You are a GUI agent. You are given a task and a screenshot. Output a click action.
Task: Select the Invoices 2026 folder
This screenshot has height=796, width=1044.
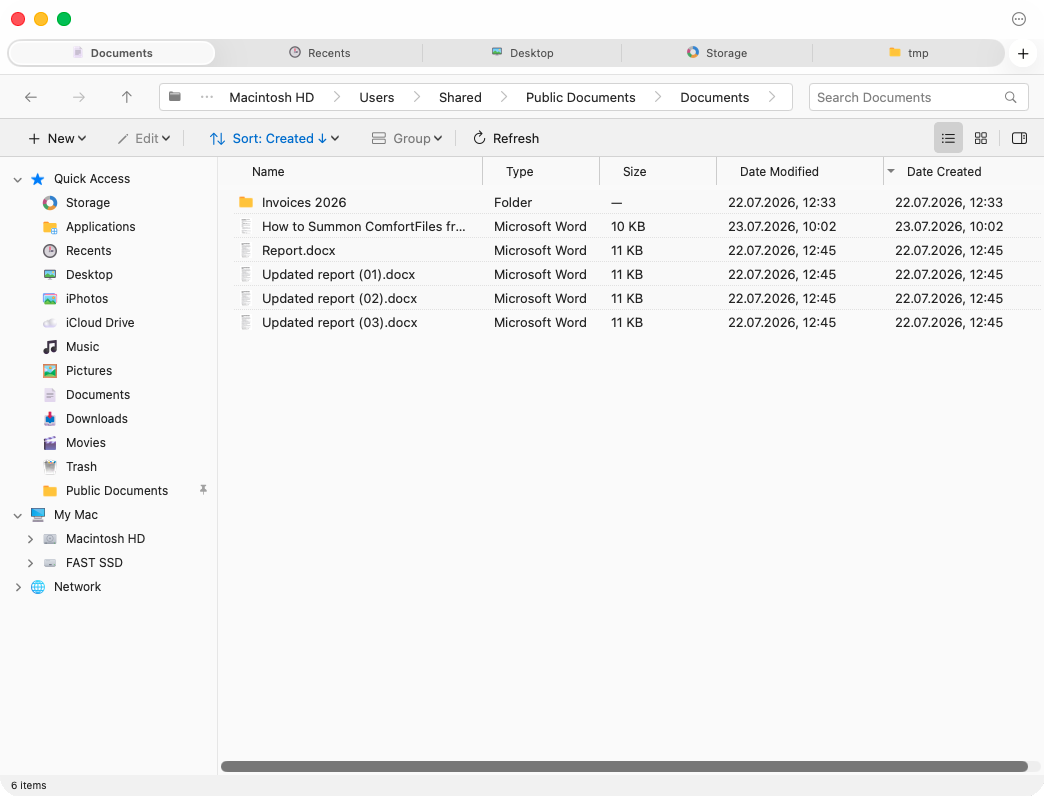(637, 202)
